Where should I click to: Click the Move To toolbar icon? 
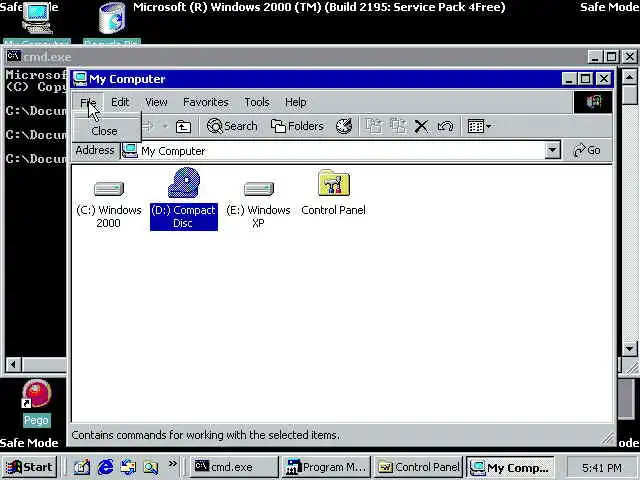(373, 126)
